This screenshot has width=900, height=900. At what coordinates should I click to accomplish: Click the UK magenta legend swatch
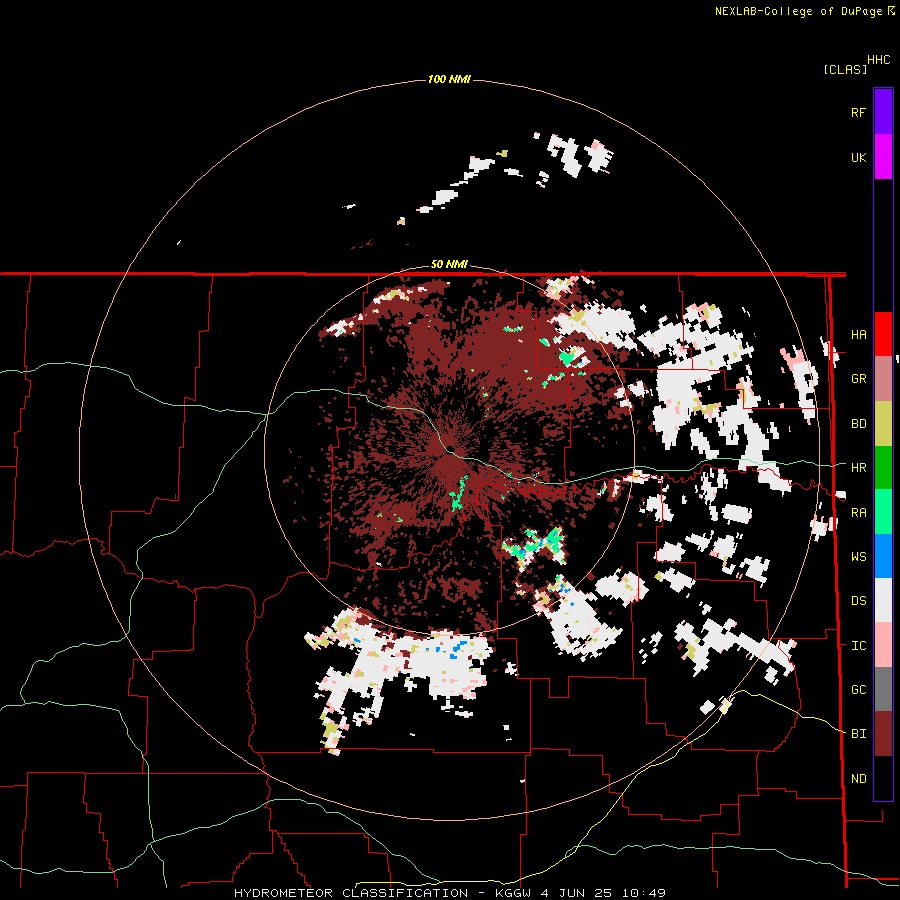click(x=883, y=157)
